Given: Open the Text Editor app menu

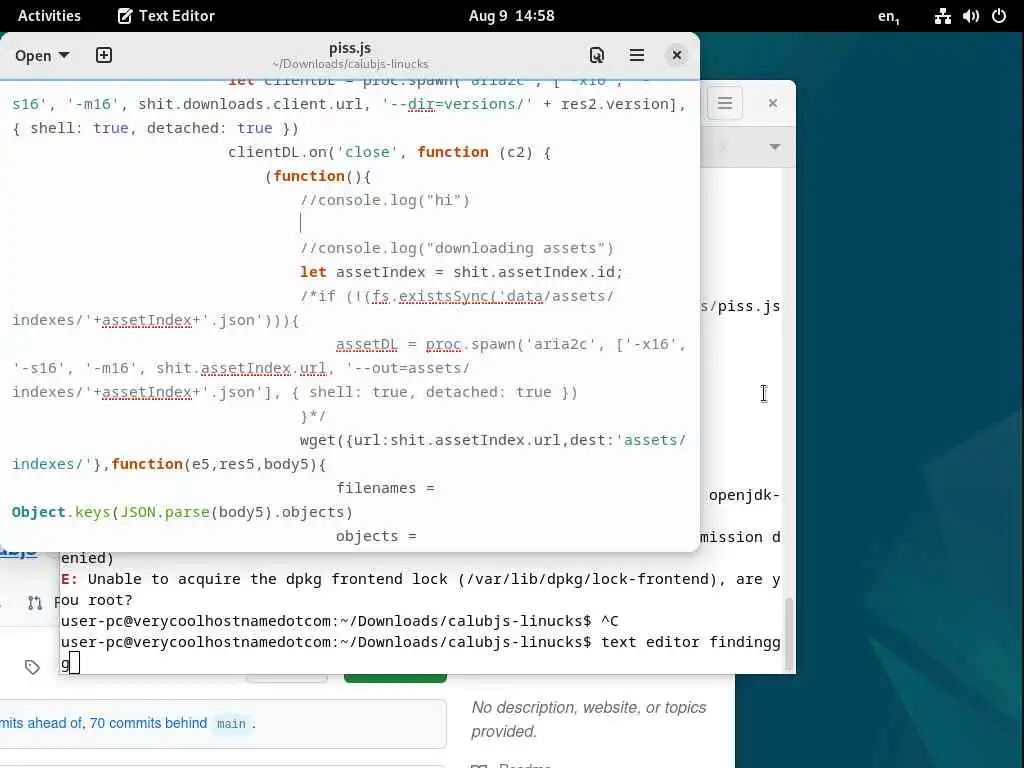Looking at the screenshot, I should (166, 16).
